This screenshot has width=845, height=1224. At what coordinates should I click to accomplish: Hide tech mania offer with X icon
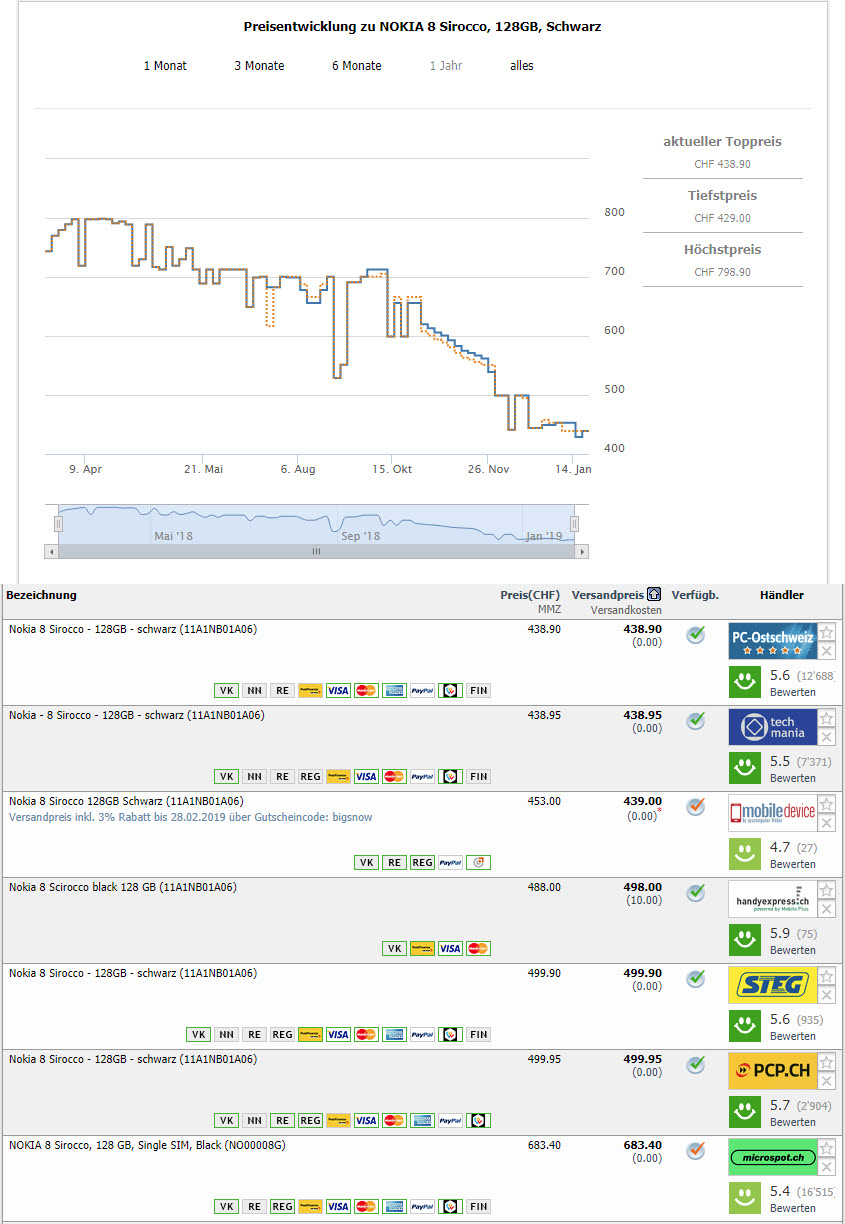click(x=827, y=737)
